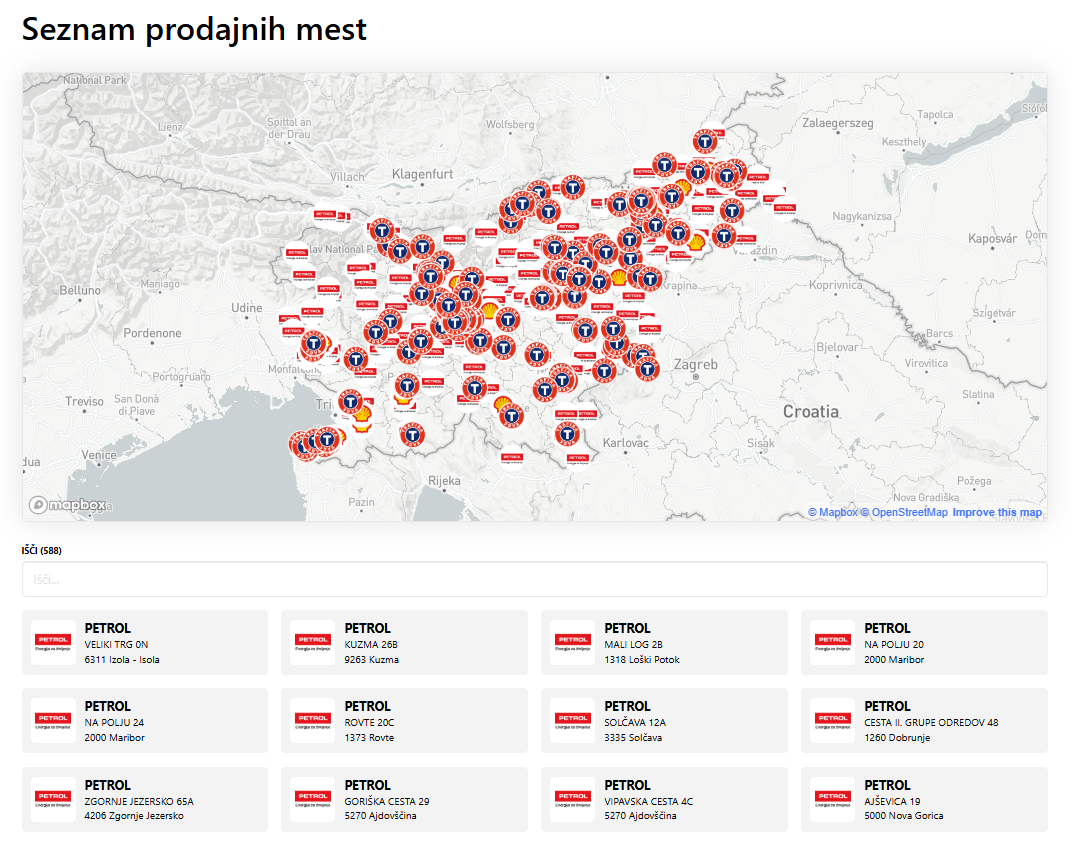
Task: Open Petrol Solčava 12A location card
Action: tap(664, 721)
